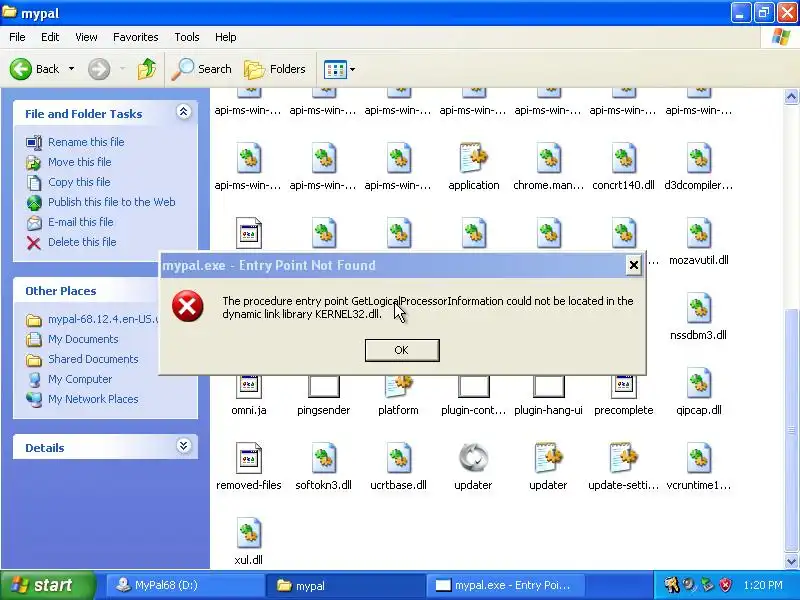Select the application file icon

(x=474, y=158)
